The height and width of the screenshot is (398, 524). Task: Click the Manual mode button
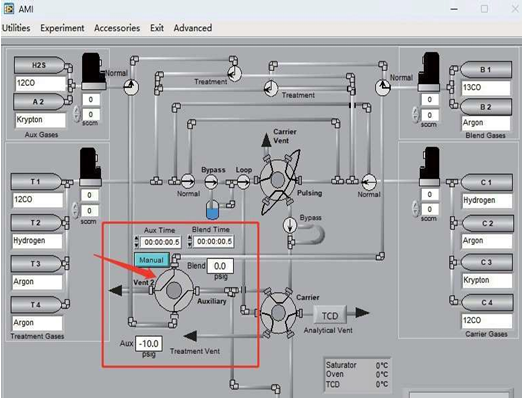[151, 260]
